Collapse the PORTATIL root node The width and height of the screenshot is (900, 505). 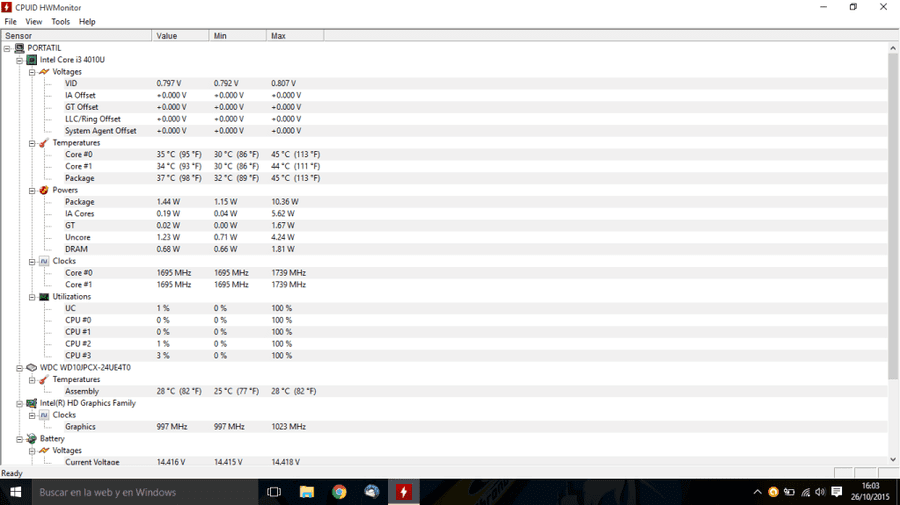(x=7, y=48)
